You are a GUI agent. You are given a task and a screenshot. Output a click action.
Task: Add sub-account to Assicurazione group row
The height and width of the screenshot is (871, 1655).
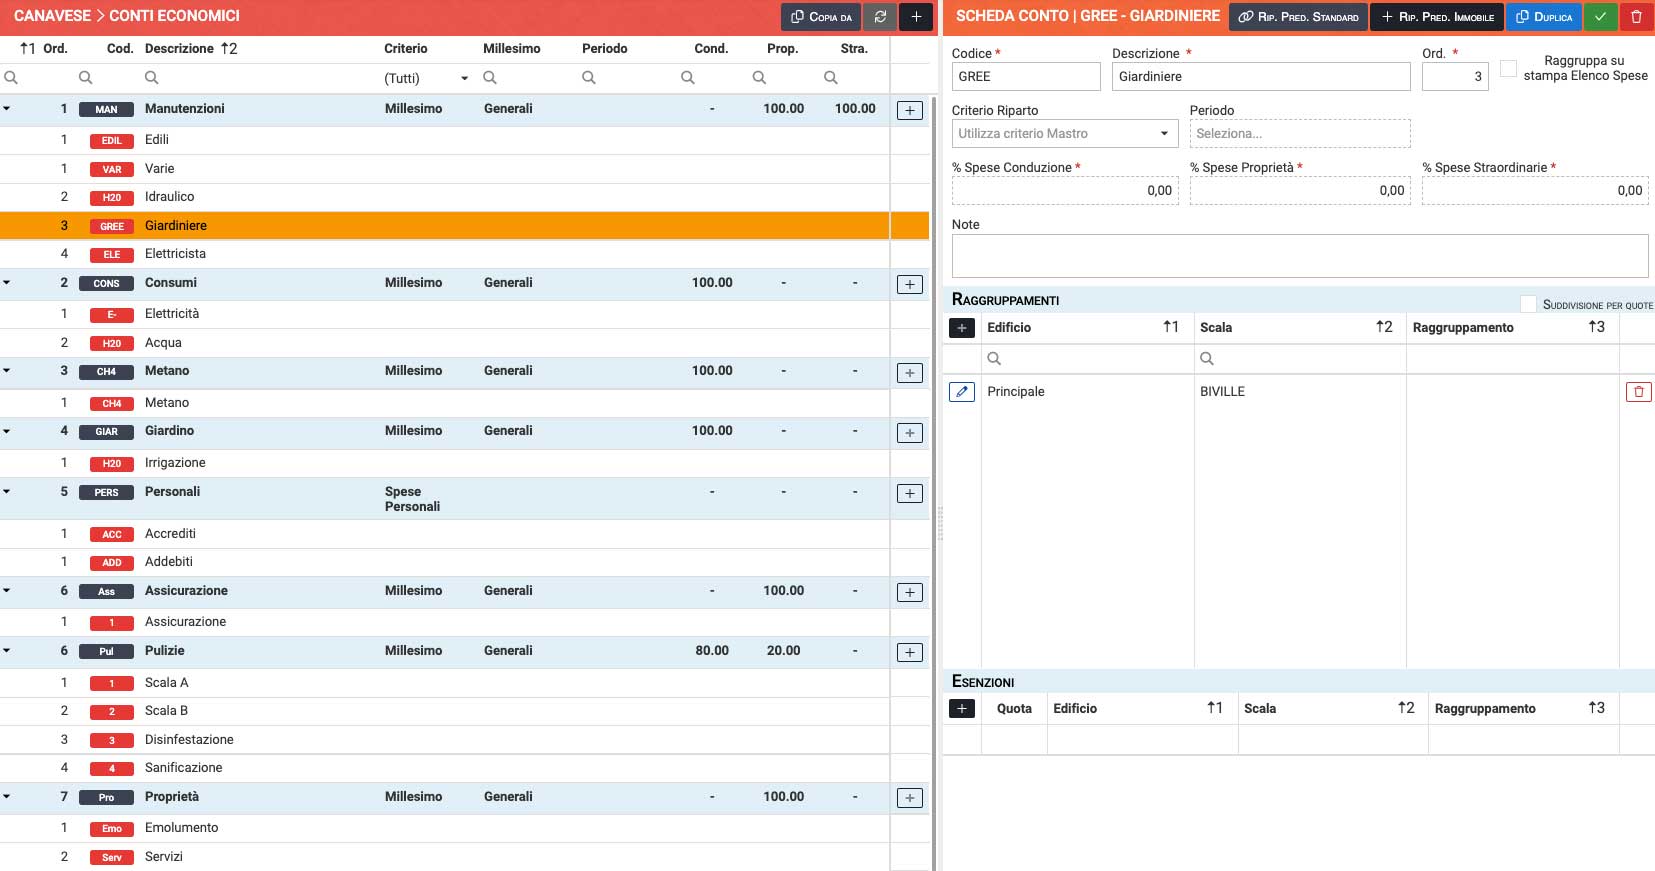(x=910, y=593)
